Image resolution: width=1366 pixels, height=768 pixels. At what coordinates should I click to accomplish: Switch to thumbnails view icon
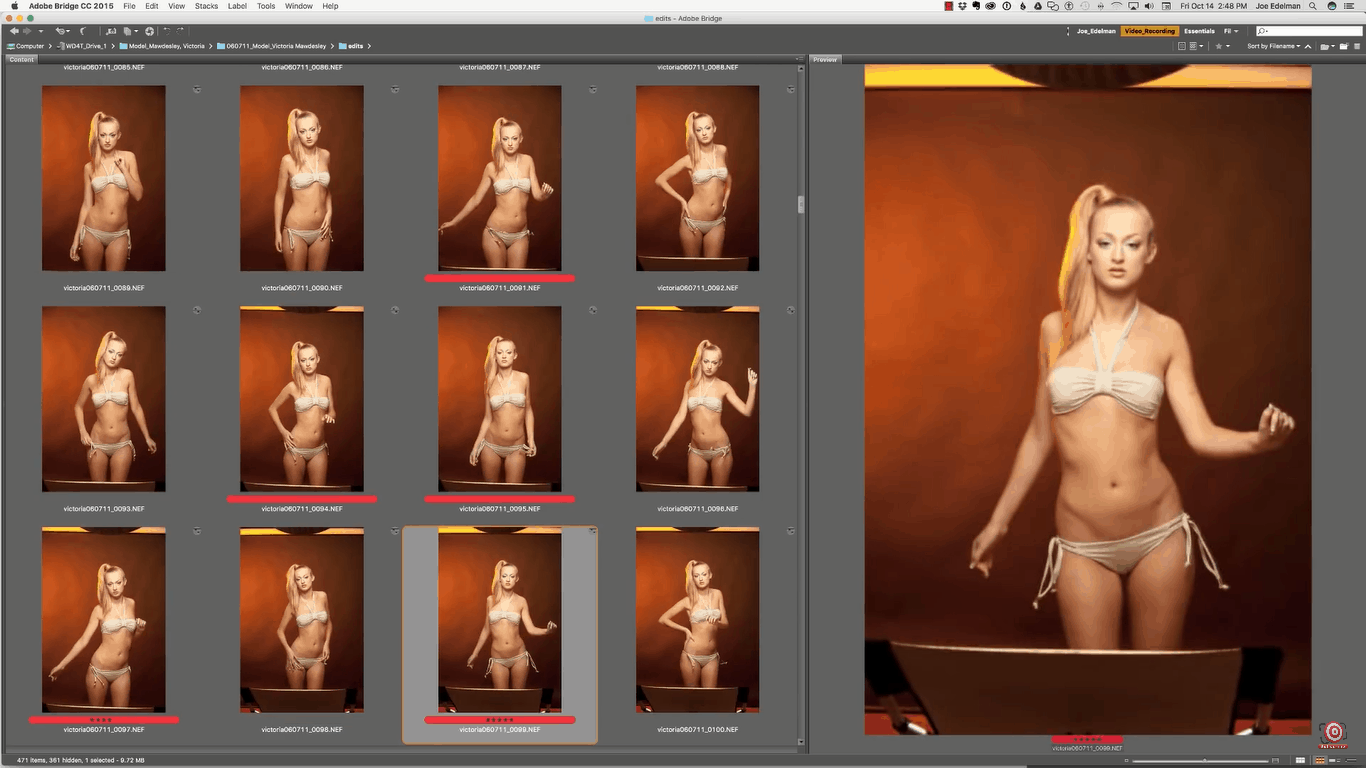pyautogui.click(x=1320, y=761)
